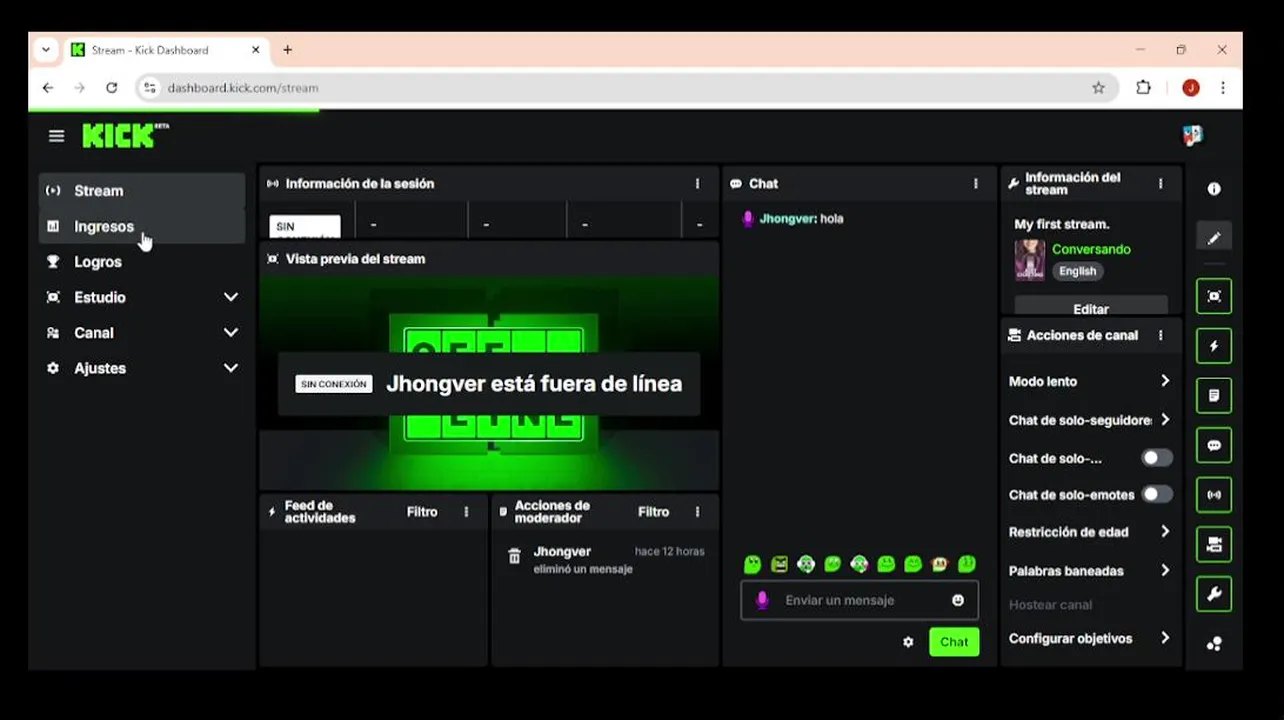Toggle the lightning activity feed icon in the right sidebar
The image size is (1284, 720).
[1214, 346]
